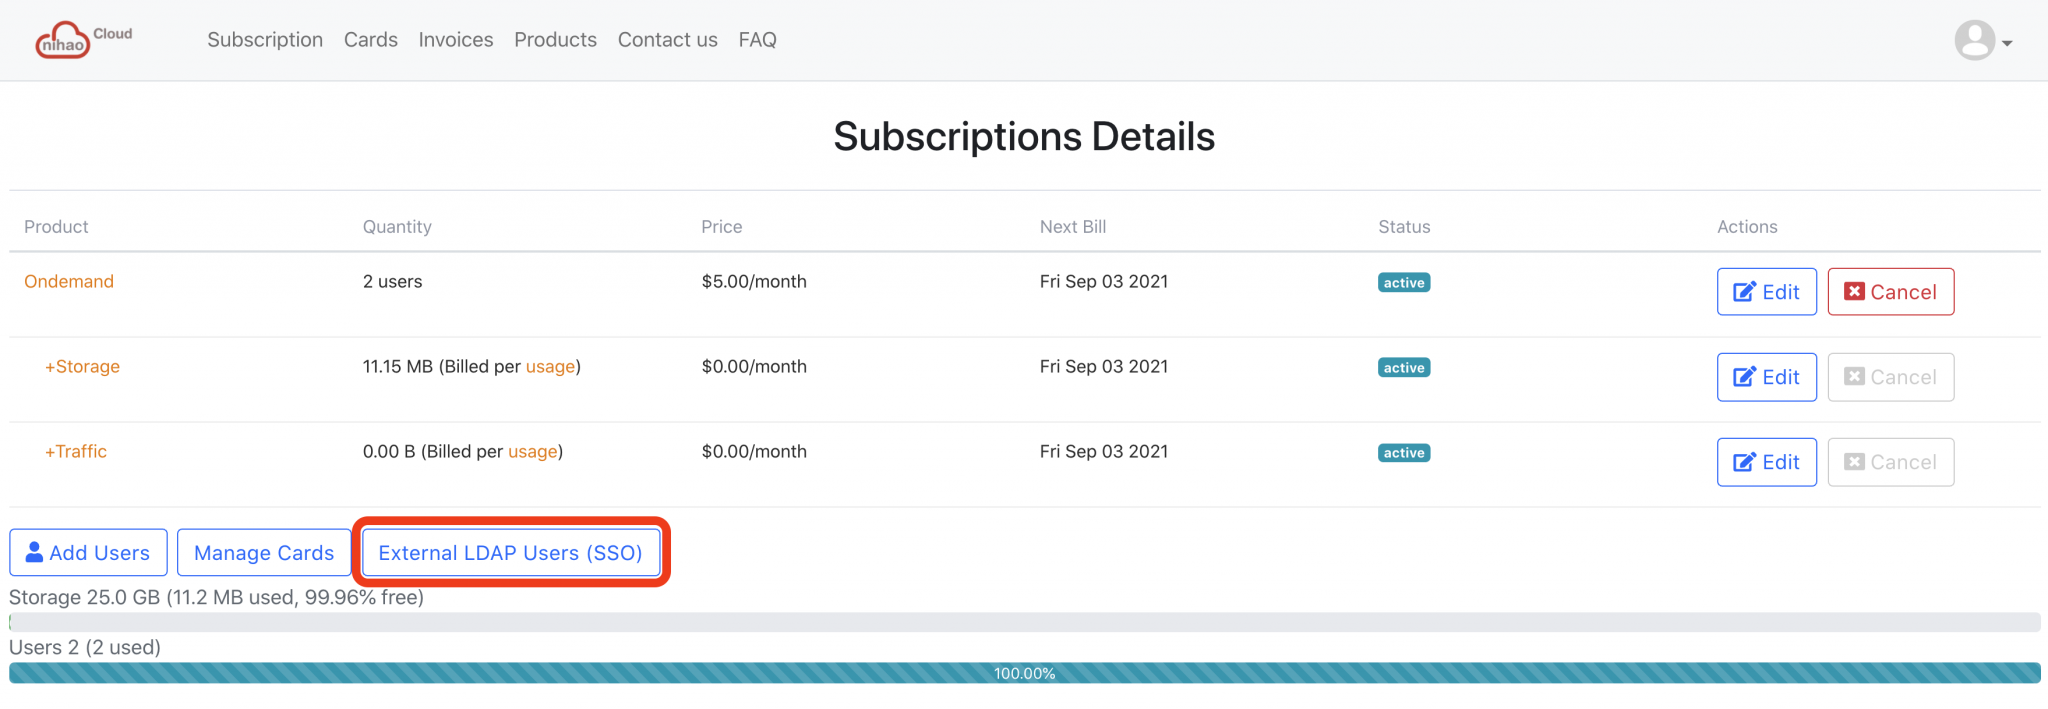The image size is (2048, 709).
Task: Click the Users 100.00% progress bar
Action: pyautogui.click(x=1022, y=673)
